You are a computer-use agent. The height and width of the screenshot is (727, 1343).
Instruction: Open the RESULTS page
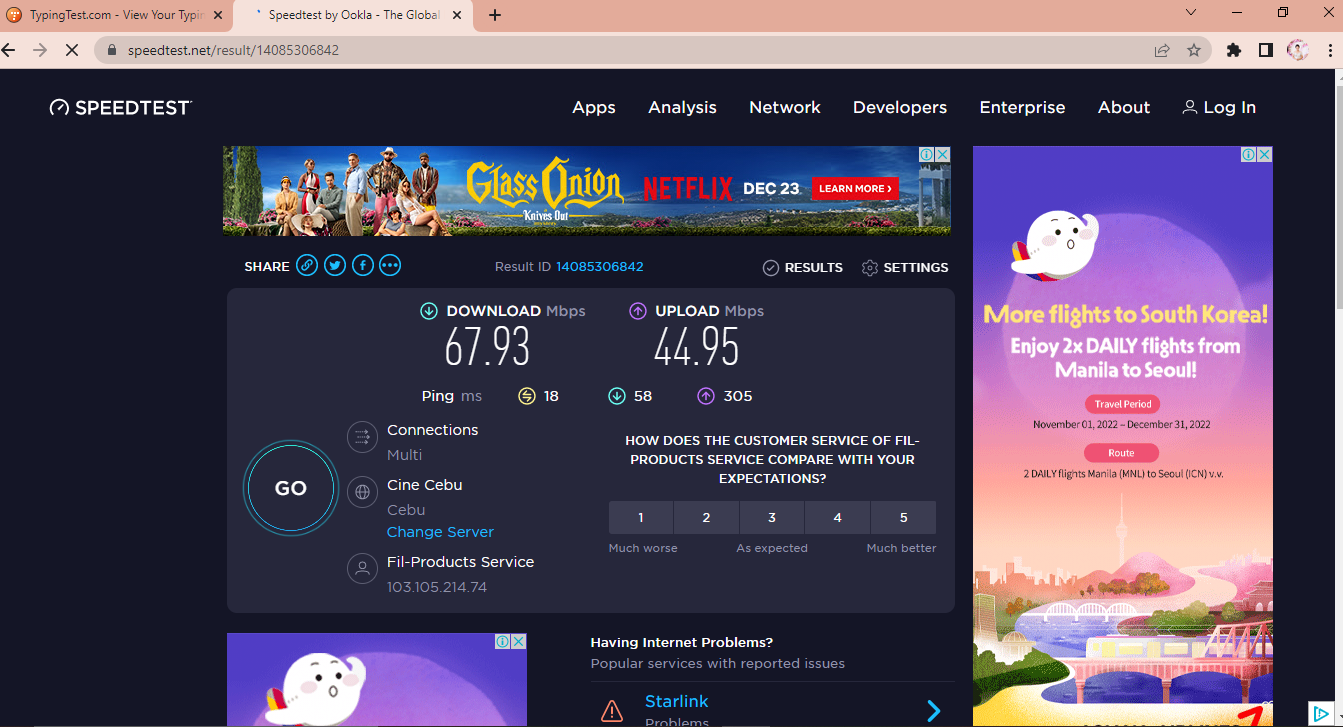(x=803, y=267)
